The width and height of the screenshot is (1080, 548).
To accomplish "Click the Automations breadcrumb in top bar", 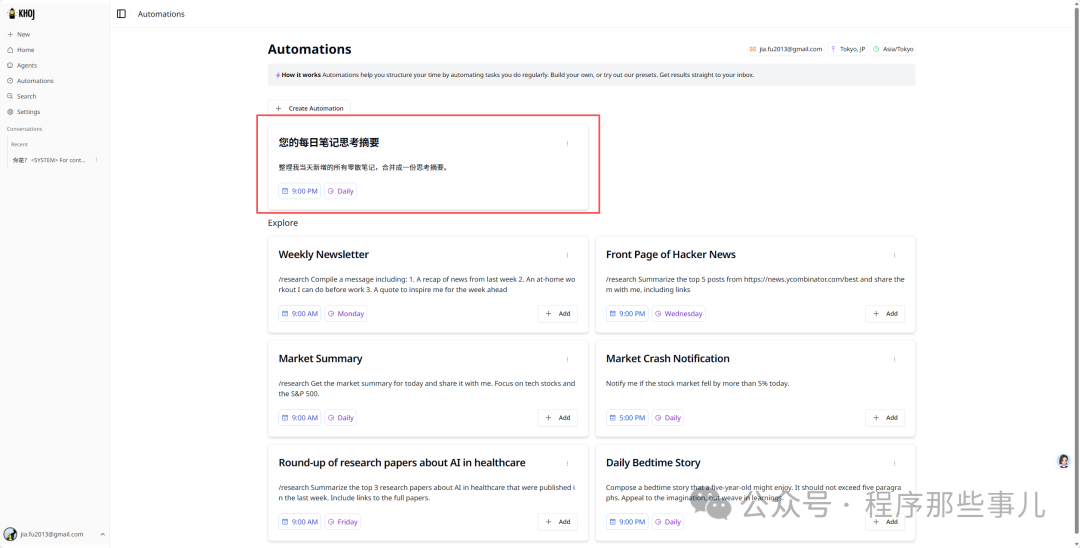I will pyautogui.click(x=161, y=14).
